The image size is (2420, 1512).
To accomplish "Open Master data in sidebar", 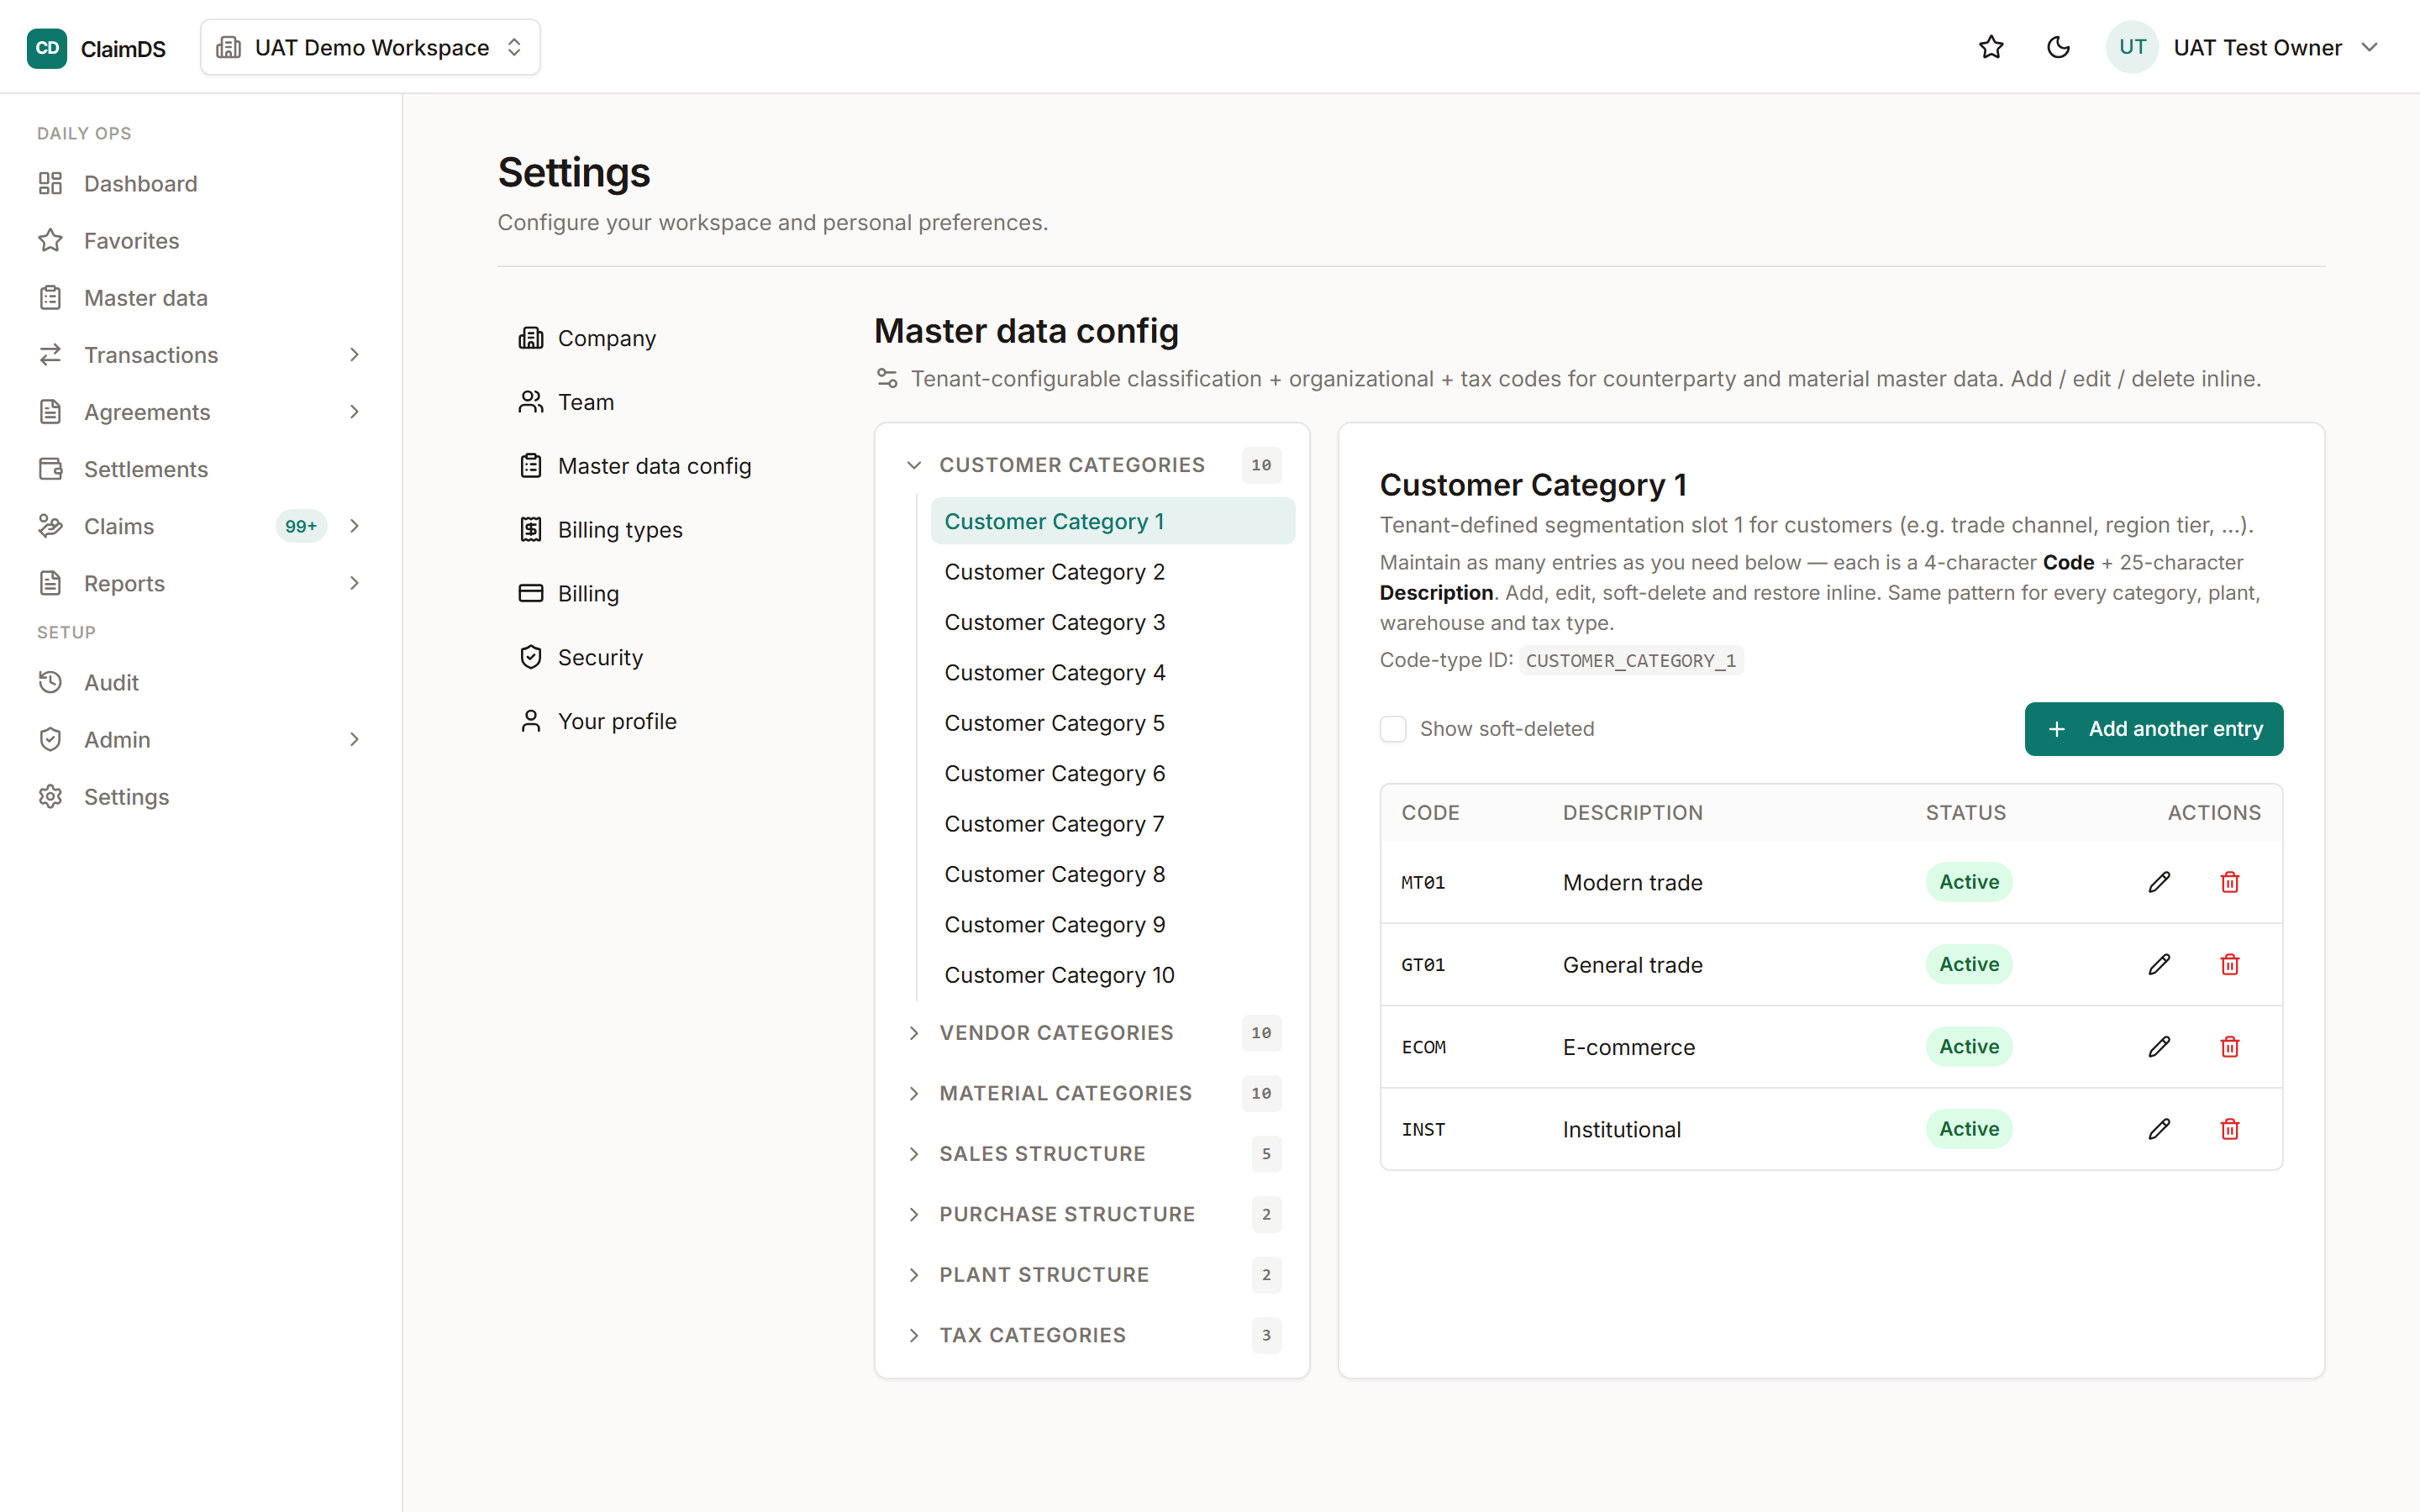I will coord(200,298).
